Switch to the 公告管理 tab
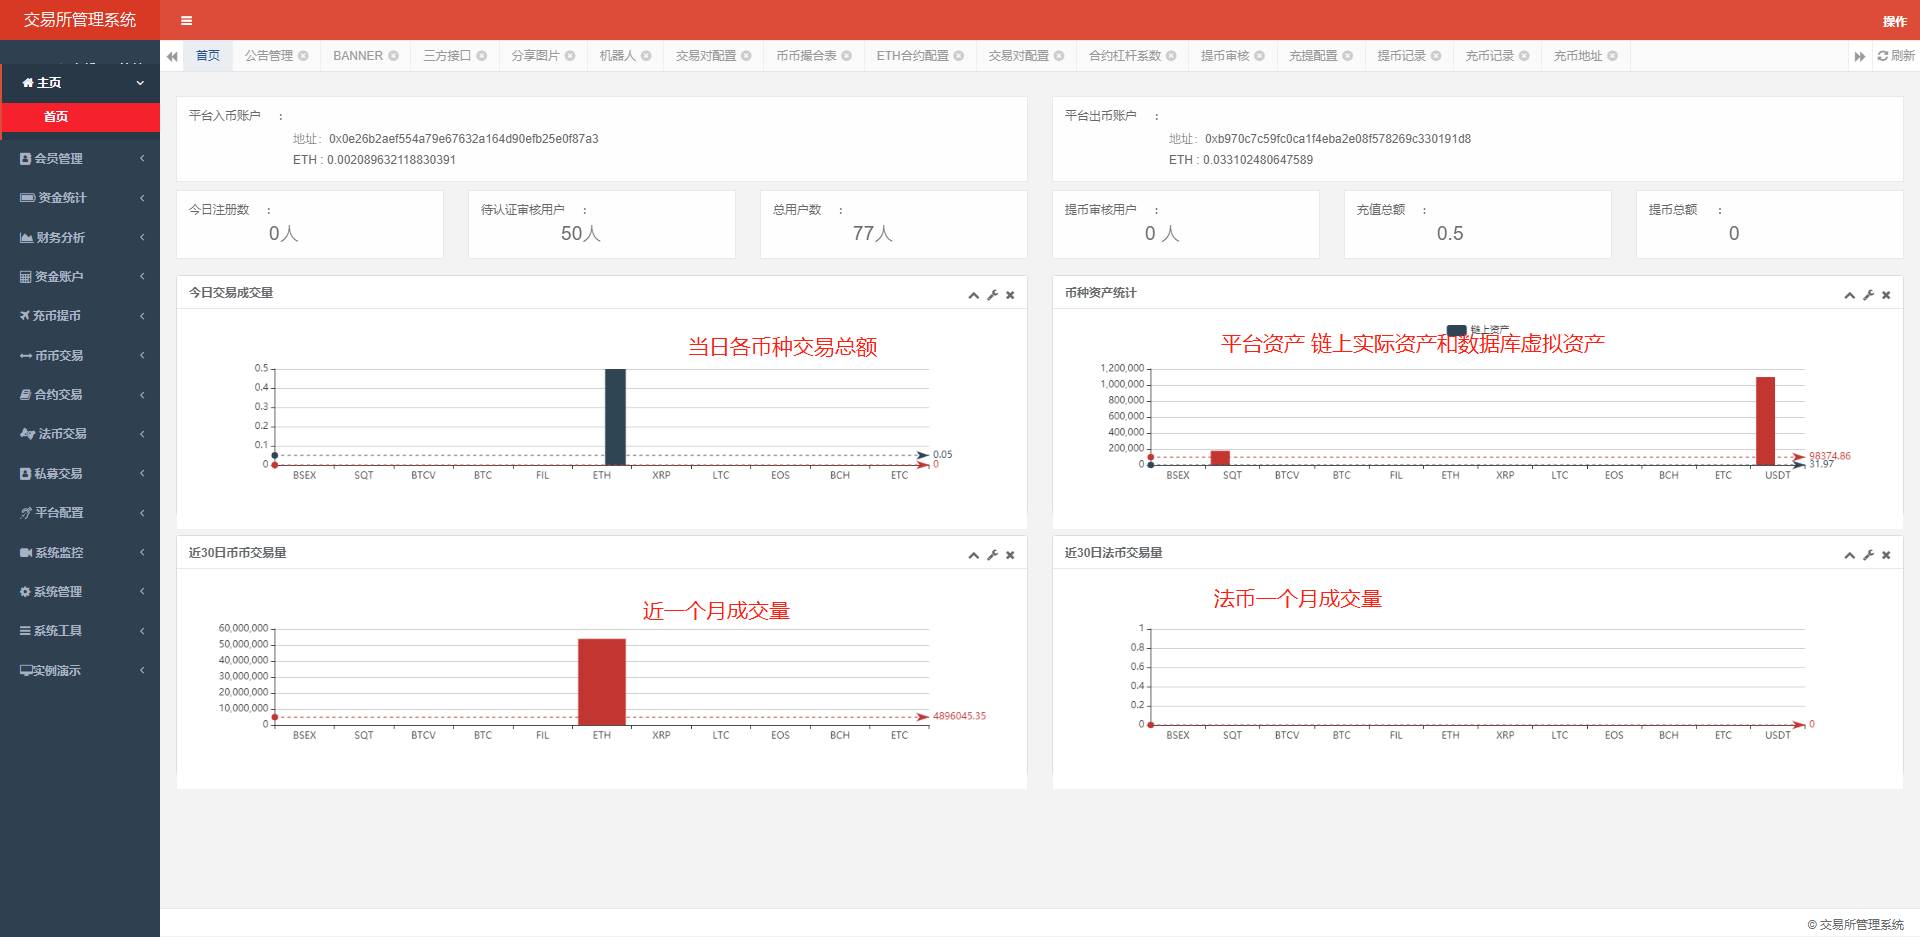 point(268,55)
